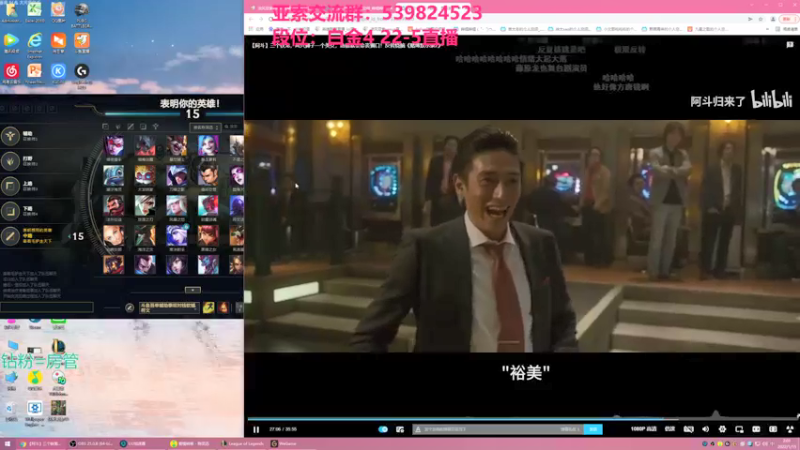Expand champion grid with small arrow button
Image resolution: width=800 pixels, height=450 pixels.
[x=192, y=290]
